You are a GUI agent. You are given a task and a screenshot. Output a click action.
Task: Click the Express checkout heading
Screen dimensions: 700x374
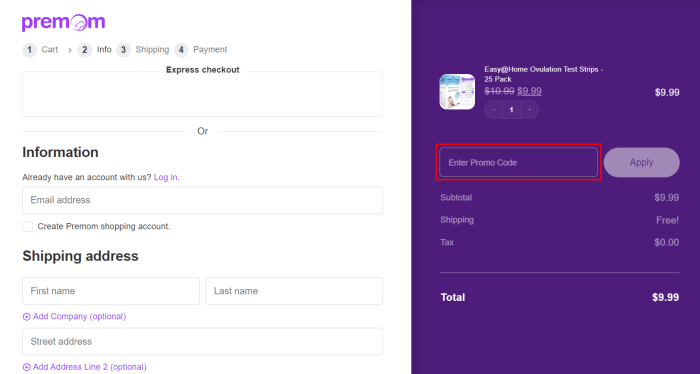tap(203, 70)
